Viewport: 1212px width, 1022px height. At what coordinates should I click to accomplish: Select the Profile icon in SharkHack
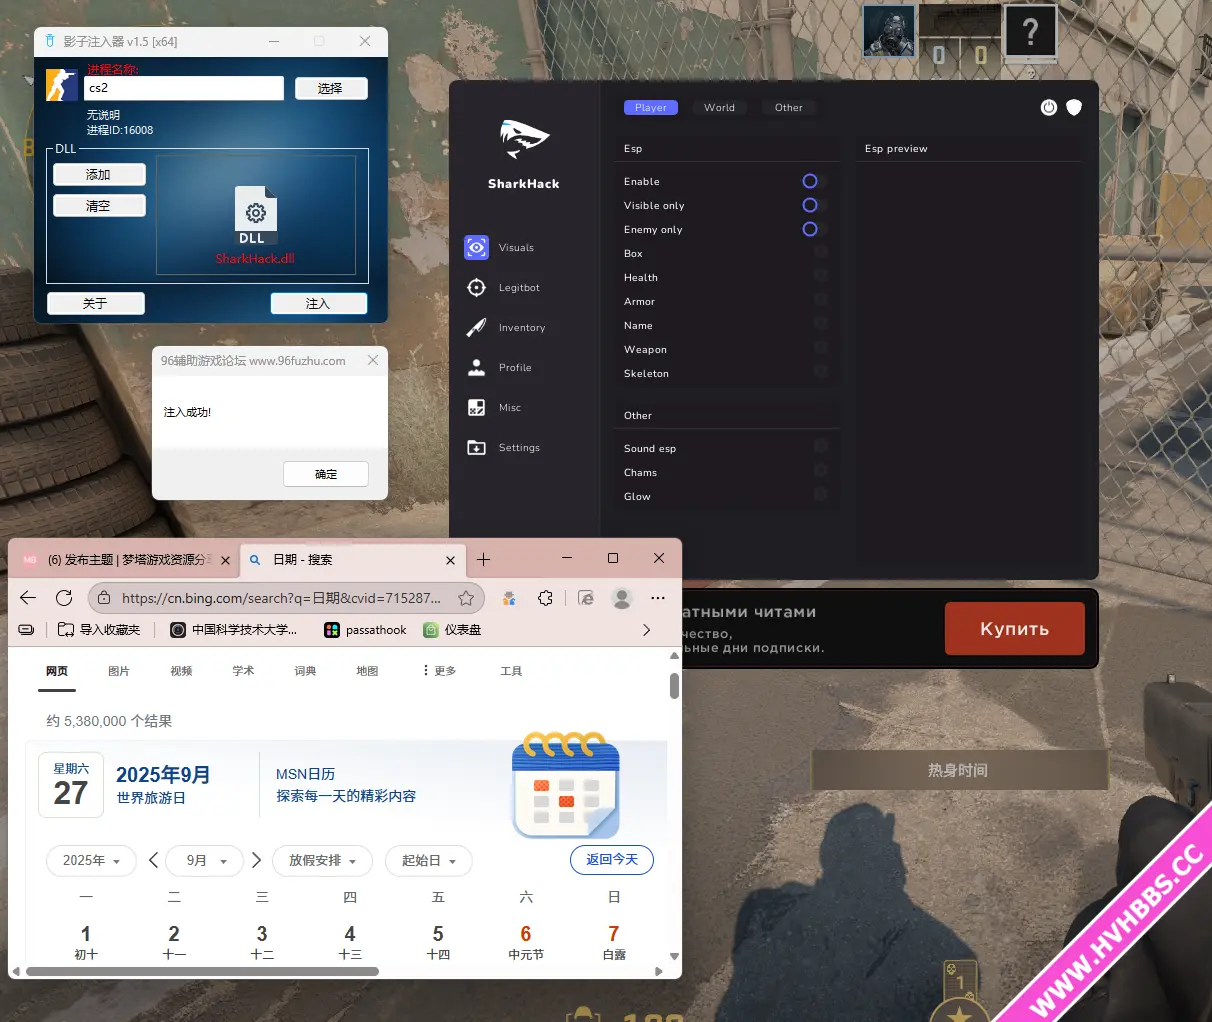(477, 368)
